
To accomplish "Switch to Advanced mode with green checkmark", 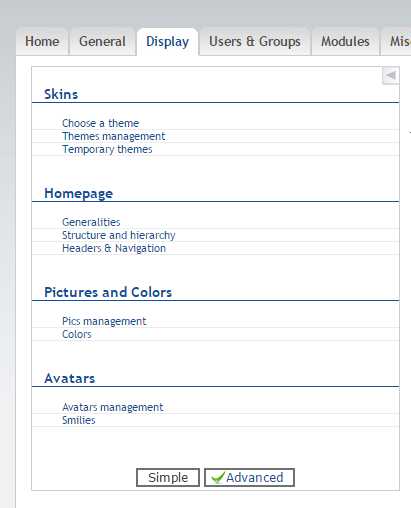I will click(x=249, y=477).
